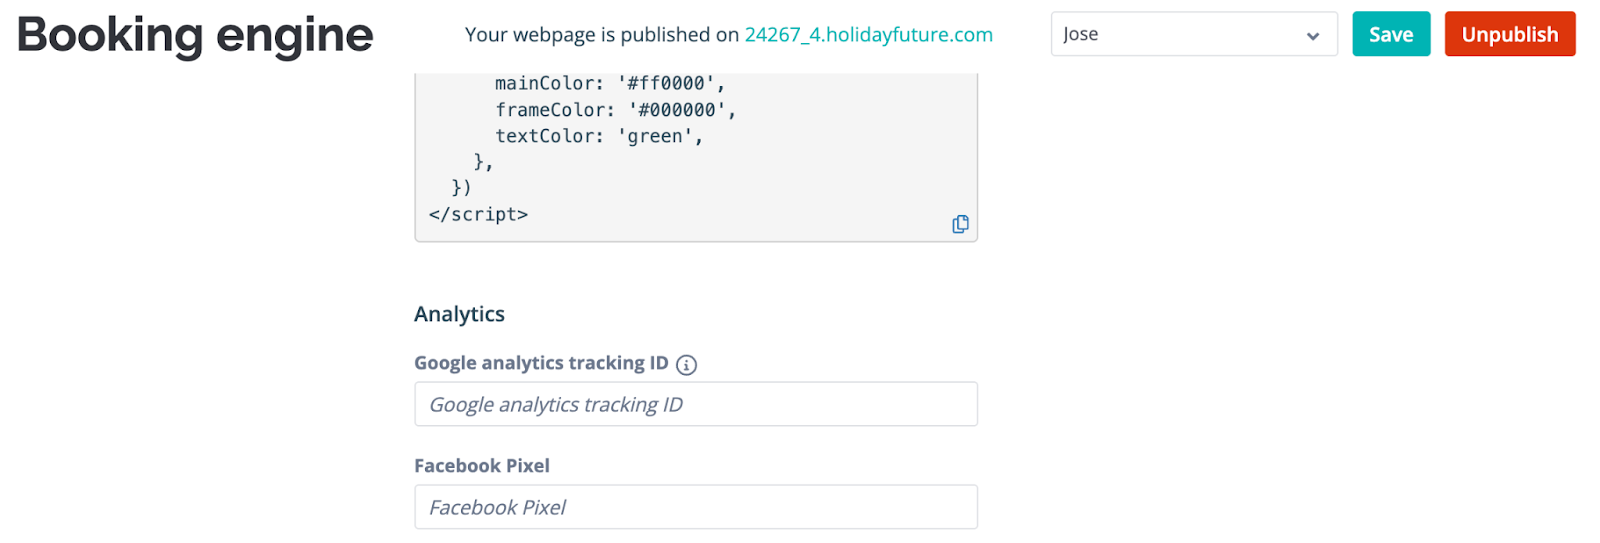Viewport: 1600px width, 543px height.
Task: Click the closing '})' line in the code
Action: pyautogui.click(x=461, y=188)
